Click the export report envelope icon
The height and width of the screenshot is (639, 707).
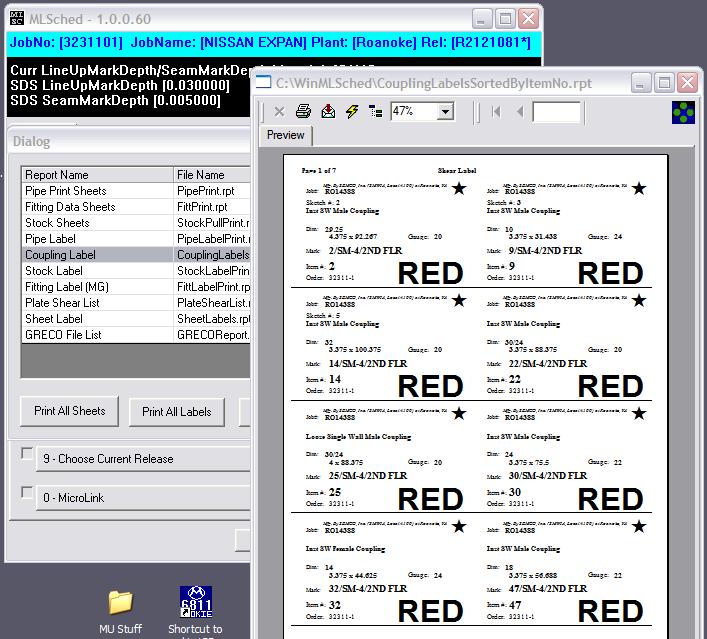(x=328, y=112)
